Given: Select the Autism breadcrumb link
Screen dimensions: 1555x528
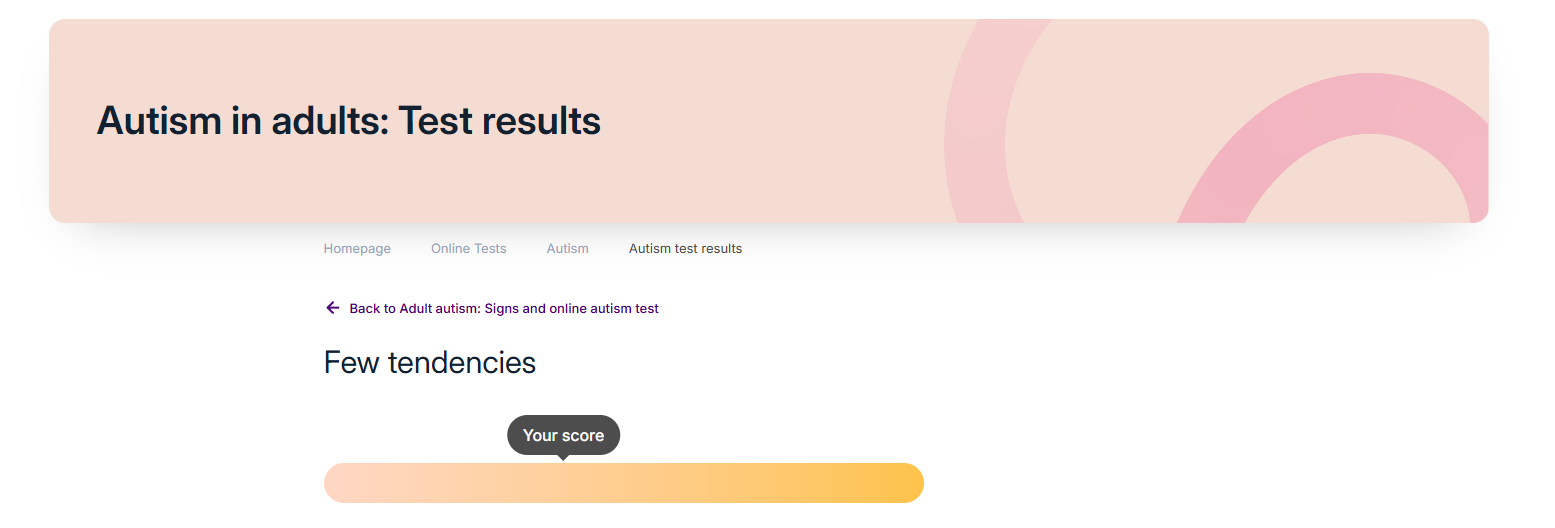Looking at the screenshot, I should 567,249.
